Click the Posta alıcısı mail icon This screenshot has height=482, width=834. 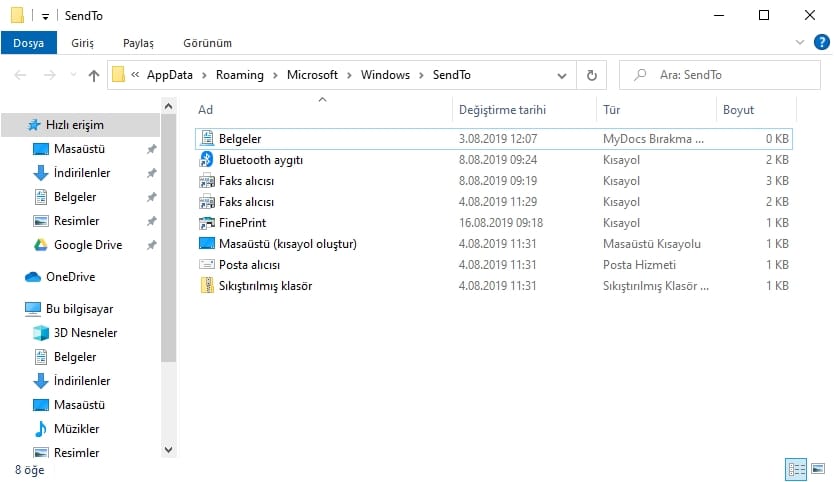(206, 264)
